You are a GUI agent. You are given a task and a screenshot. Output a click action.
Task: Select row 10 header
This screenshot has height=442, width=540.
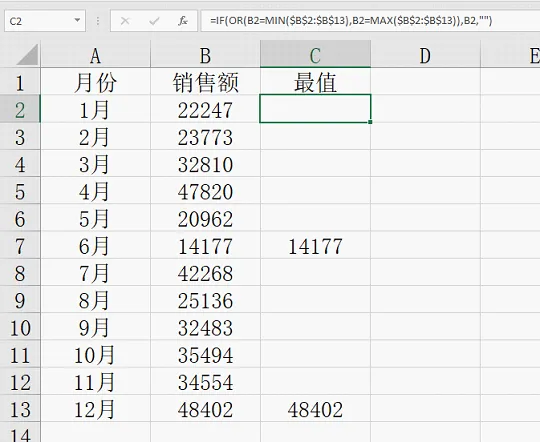click(20, 327)
